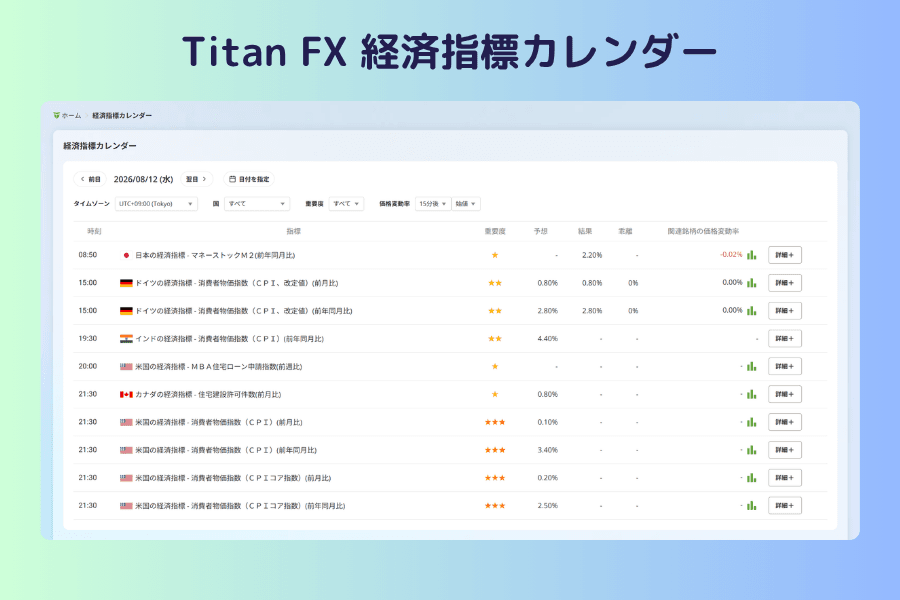
Task: Click the 19:30 time cell
Action: point(88,339)
